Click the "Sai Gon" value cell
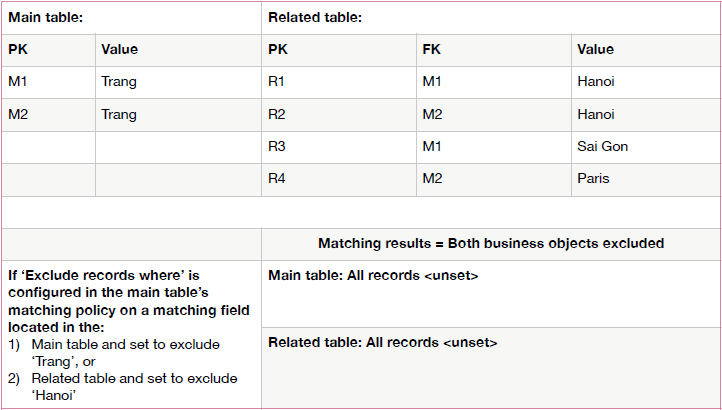 pyautogui.click(x=602, y=146)
